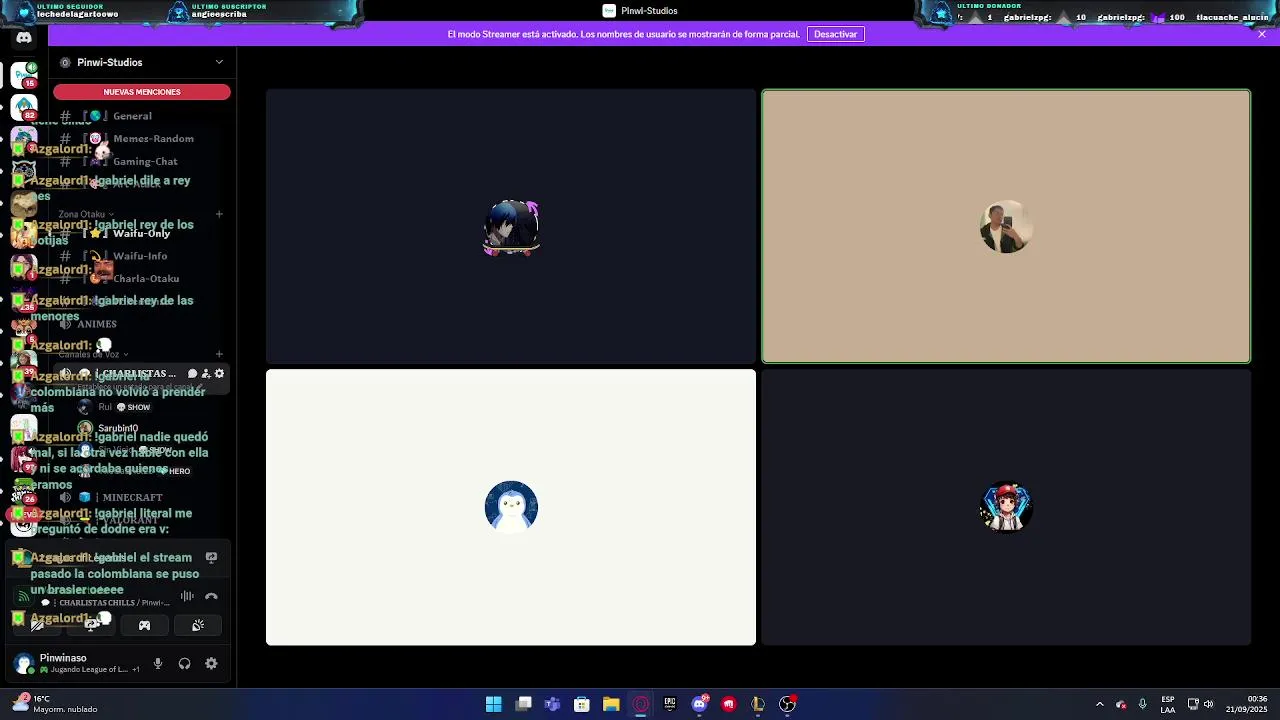Open voice connection signal details
The image size is (1280, 720).
(x=23, y=596)
